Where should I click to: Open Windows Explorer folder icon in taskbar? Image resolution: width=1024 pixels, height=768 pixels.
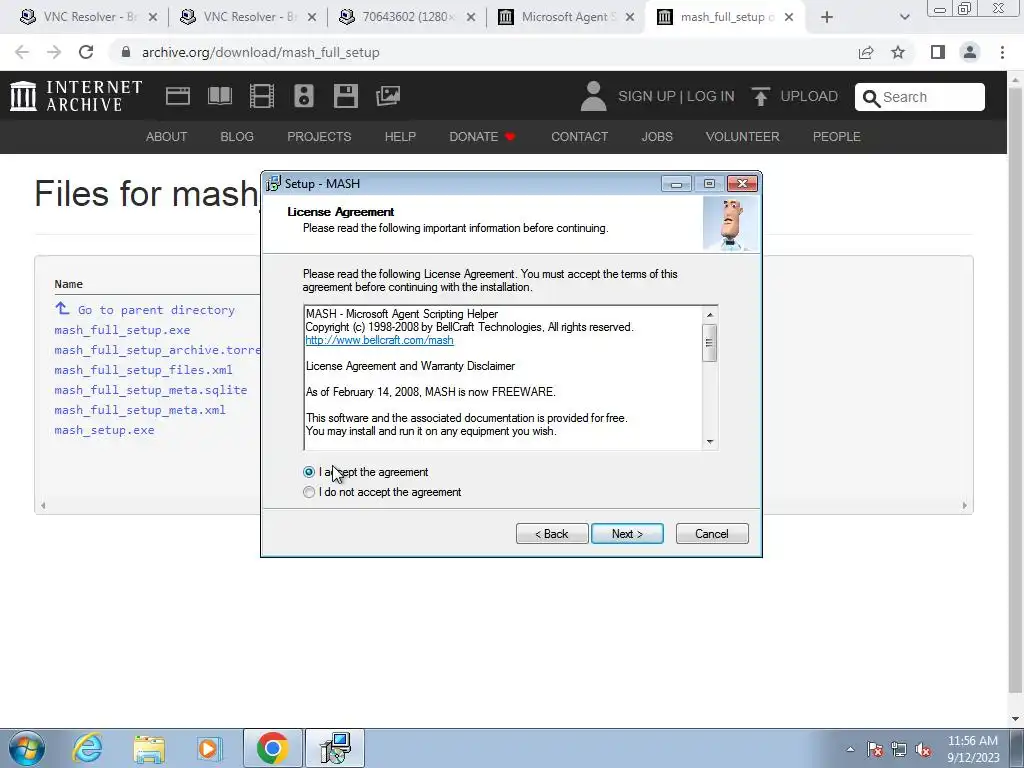149,748
